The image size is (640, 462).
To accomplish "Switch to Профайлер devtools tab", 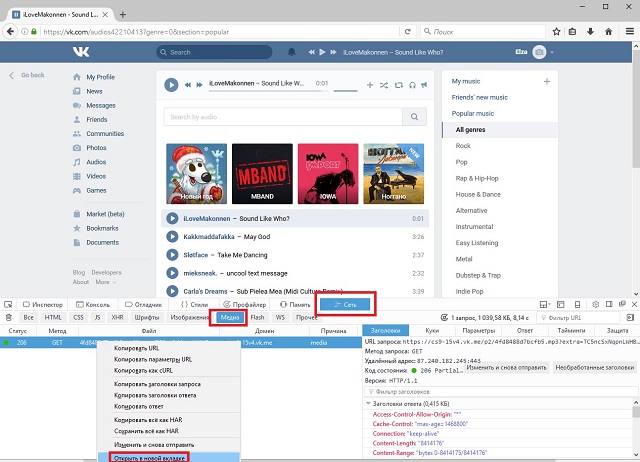I will (x=244, y=304).
